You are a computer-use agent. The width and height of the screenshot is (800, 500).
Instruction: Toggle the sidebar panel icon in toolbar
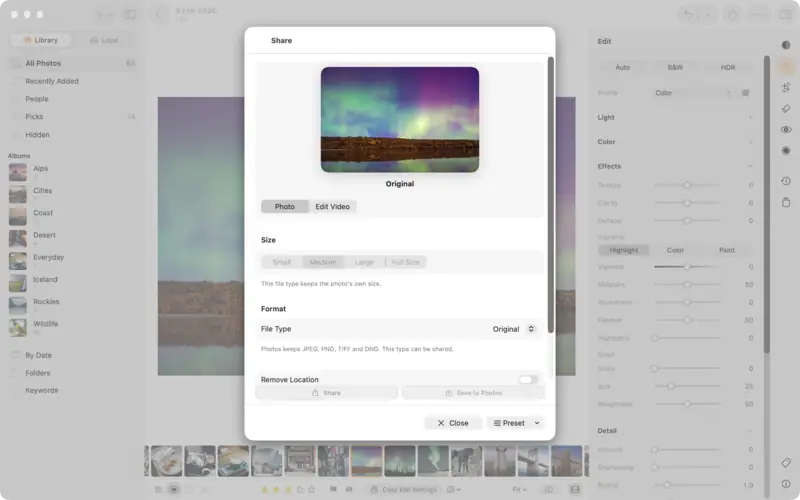pyautogui.click(x=131, y=14)
